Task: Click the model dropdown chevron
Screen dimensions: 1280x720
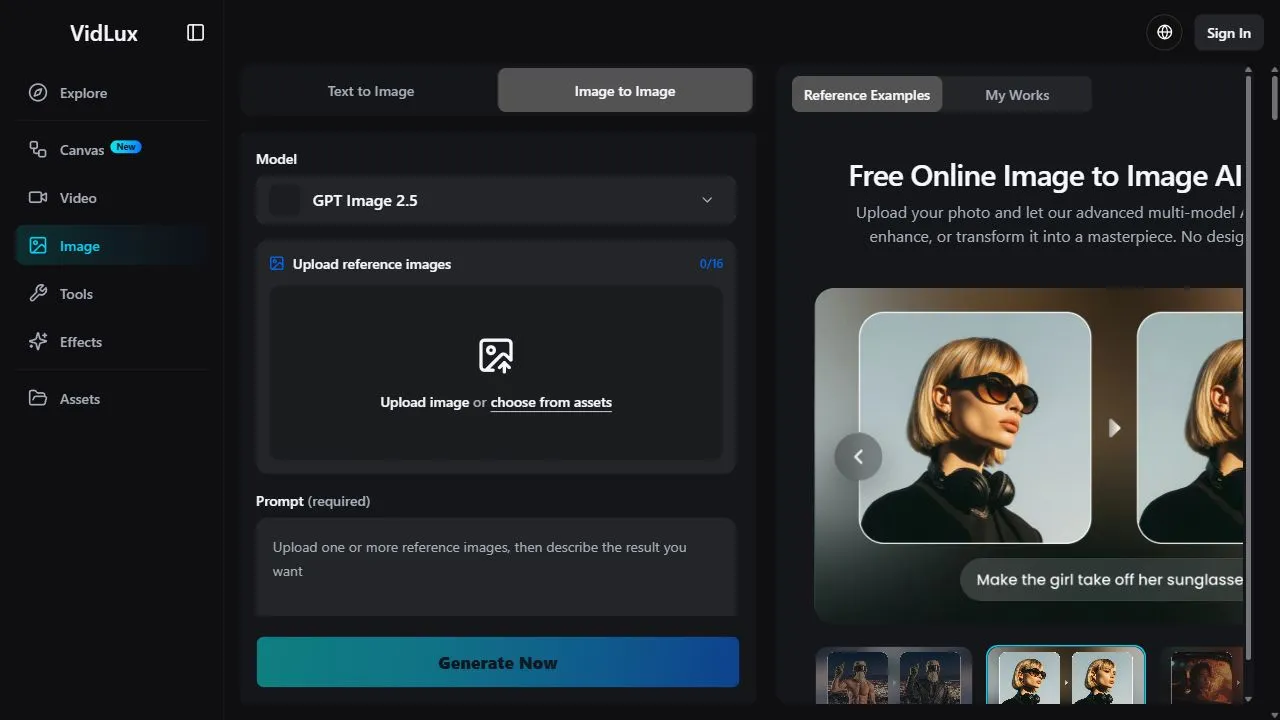Action: click(707, 200)
